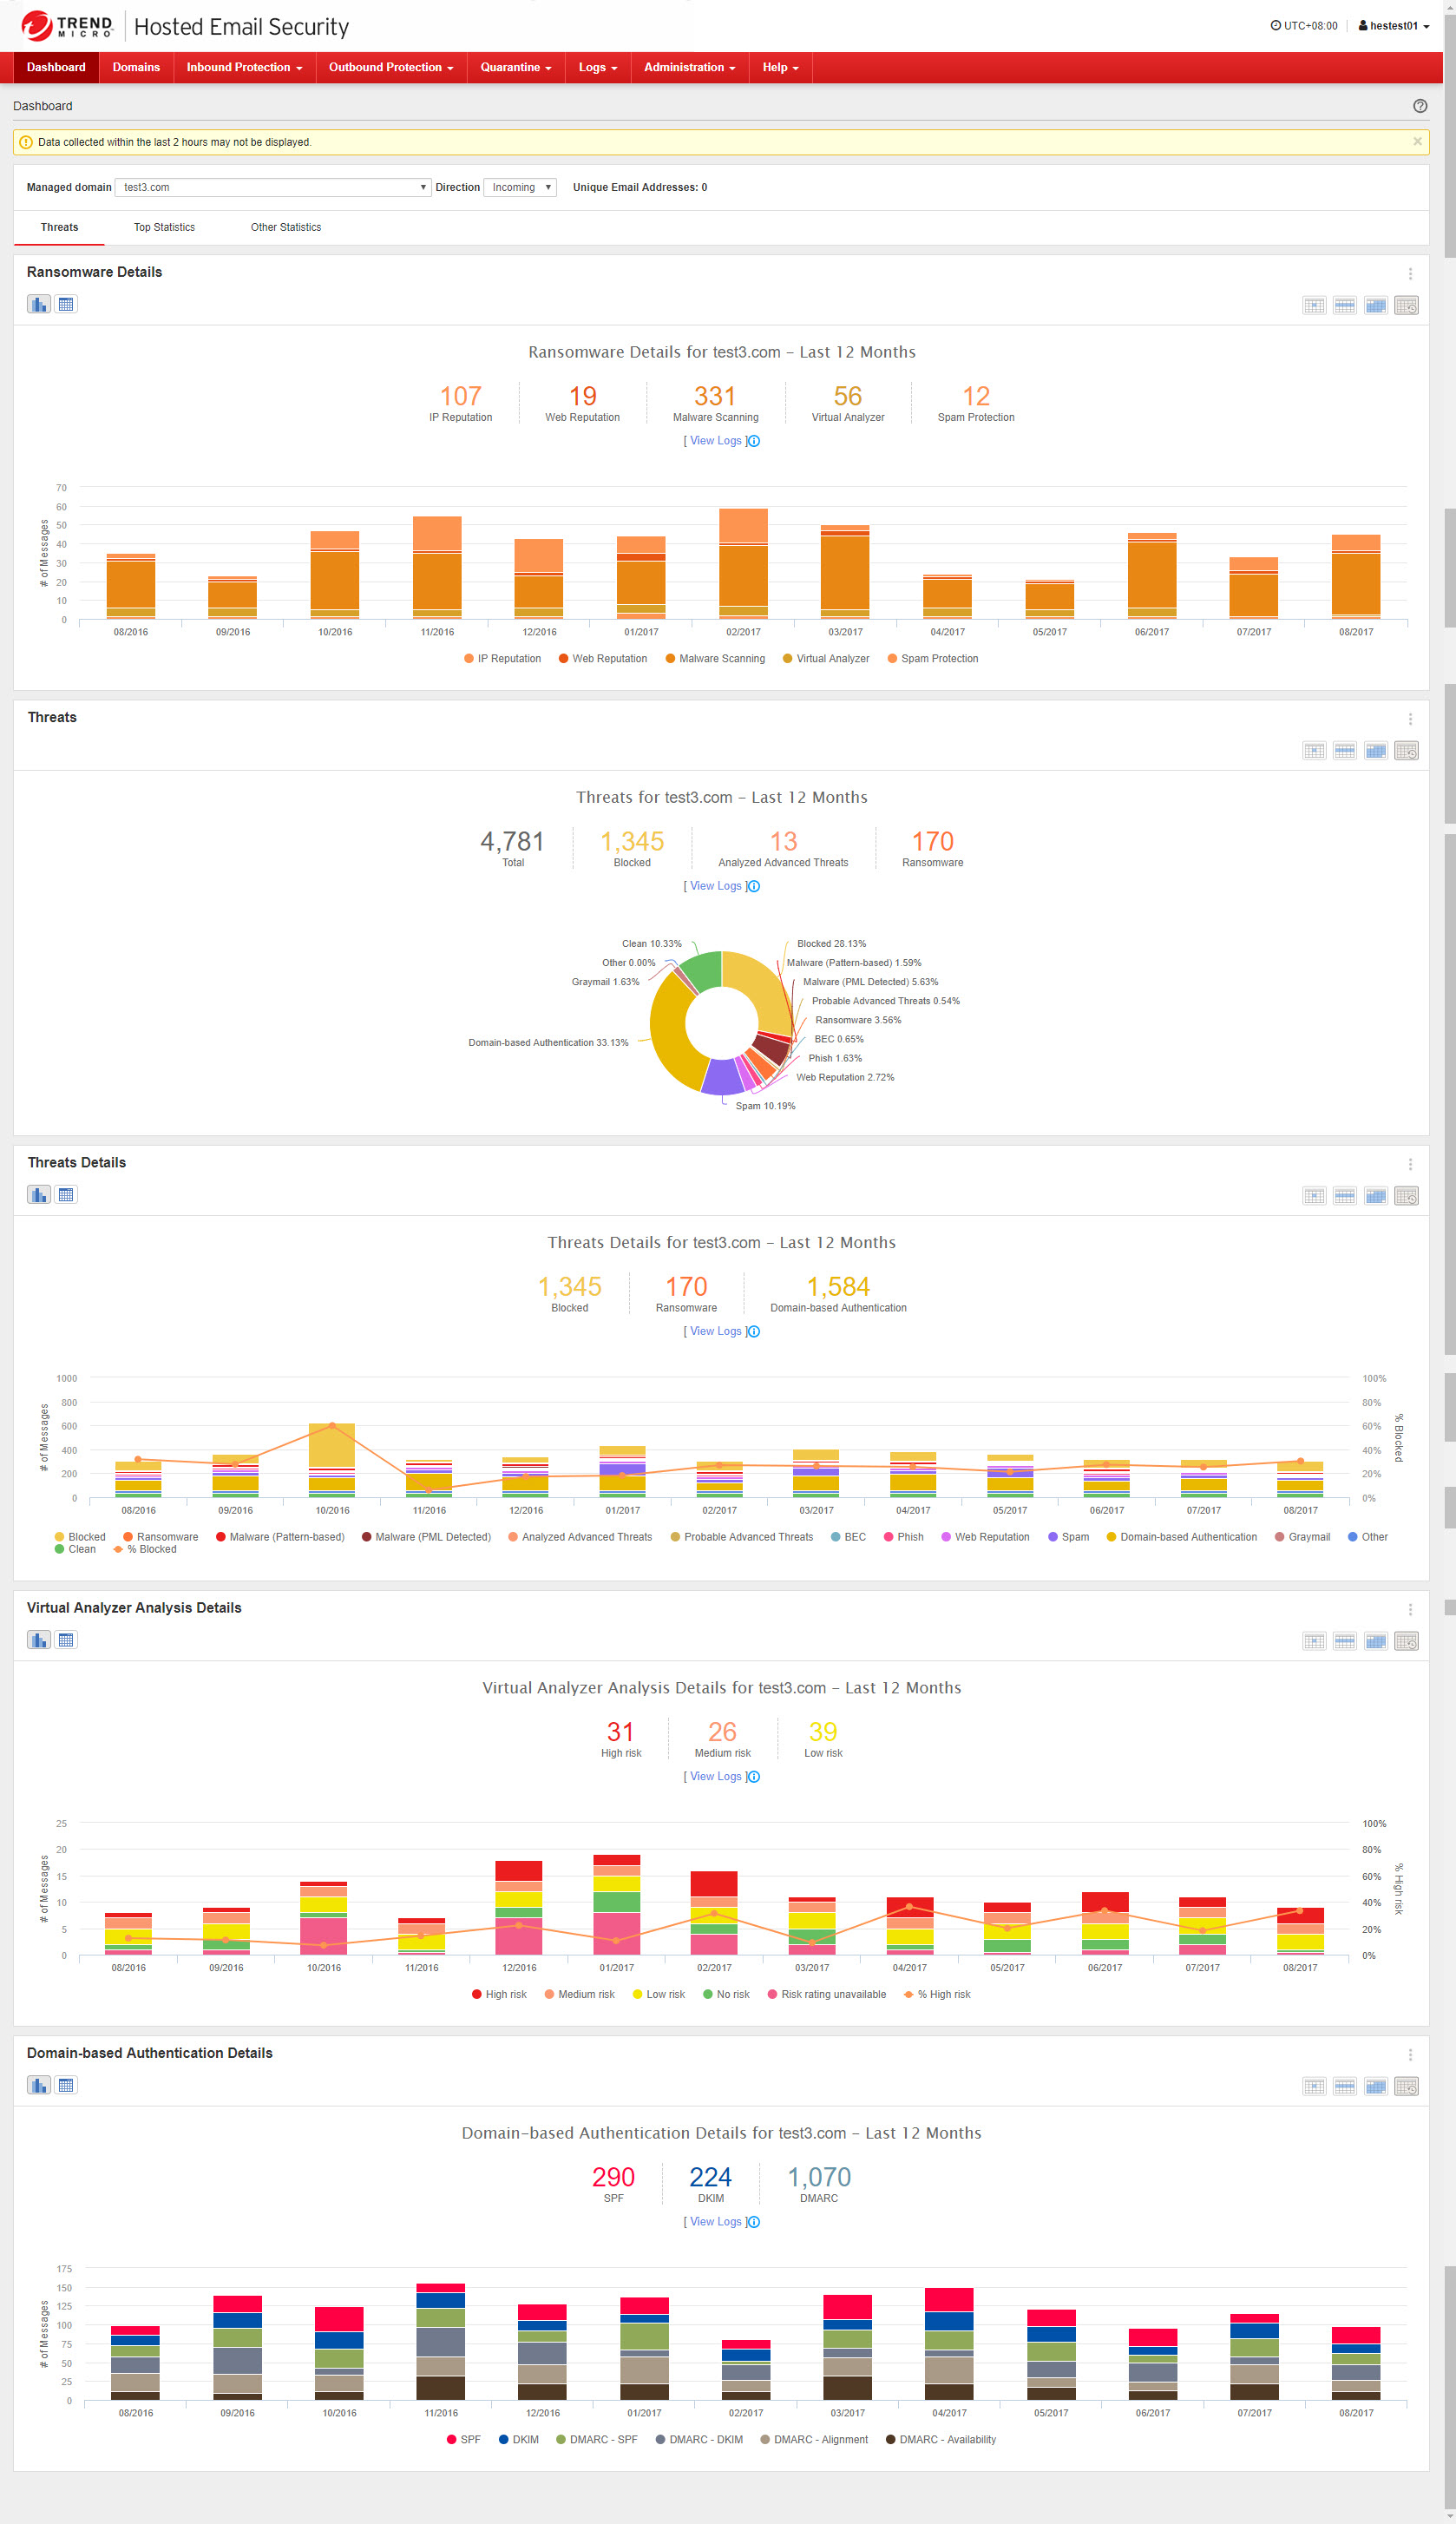
Task: Choose the week view icon in Threats Details
Action: tap(1345, 1195)
